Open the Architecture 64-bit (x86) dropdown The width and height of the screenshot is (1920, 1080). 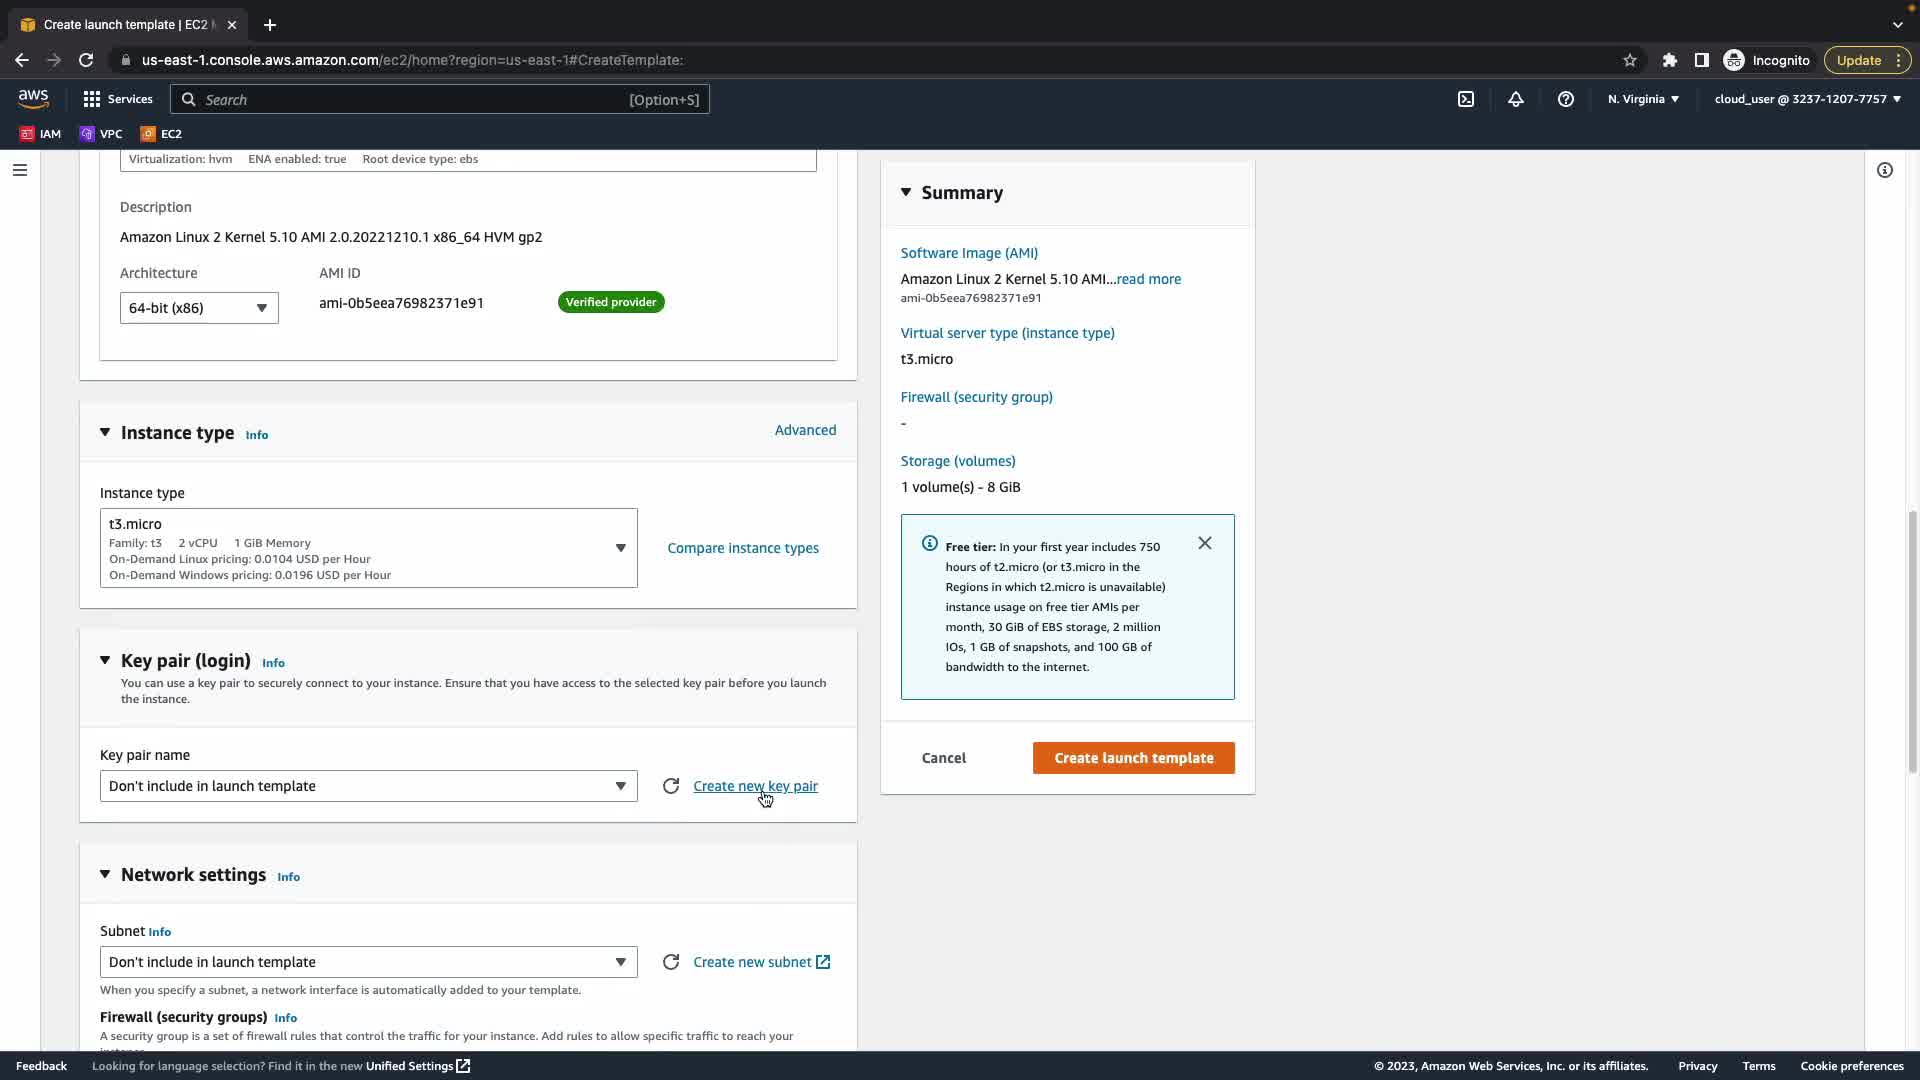199,308
